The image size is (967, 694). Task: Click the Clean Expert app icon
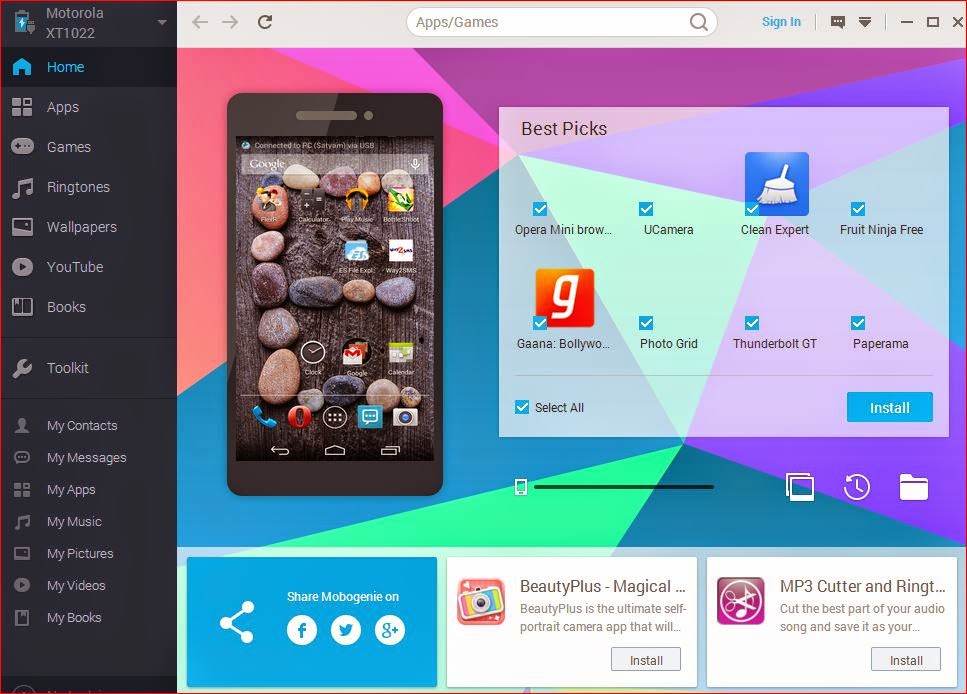click(776, 184)
